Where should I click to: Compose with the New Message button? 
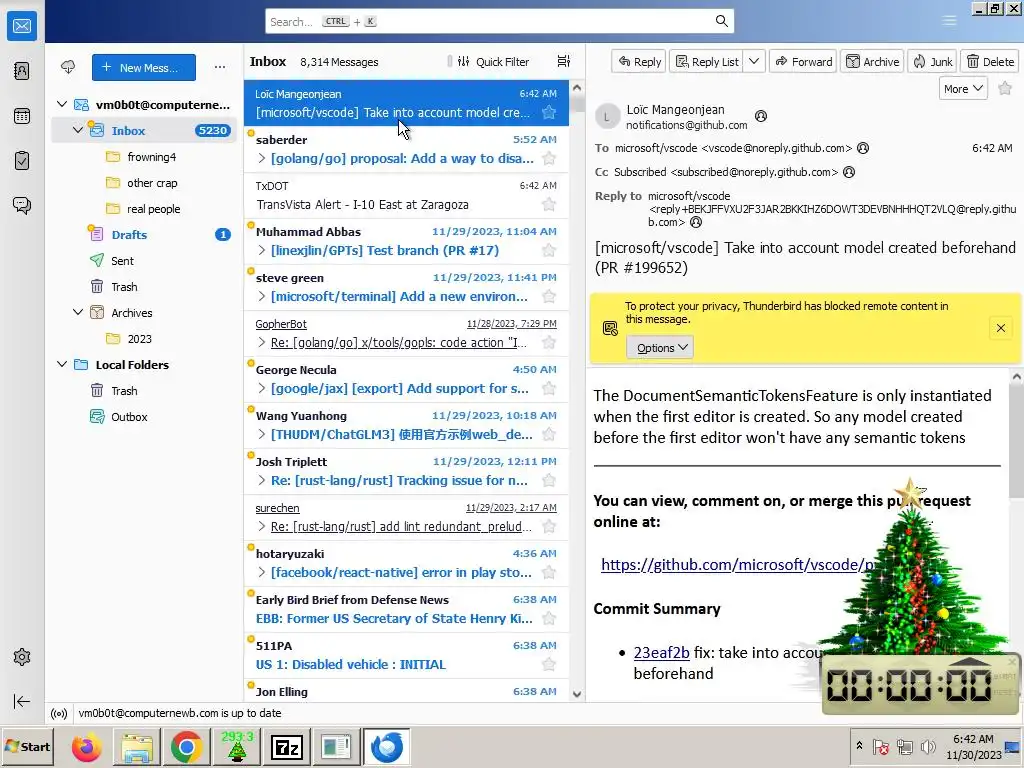pos(144,67)
